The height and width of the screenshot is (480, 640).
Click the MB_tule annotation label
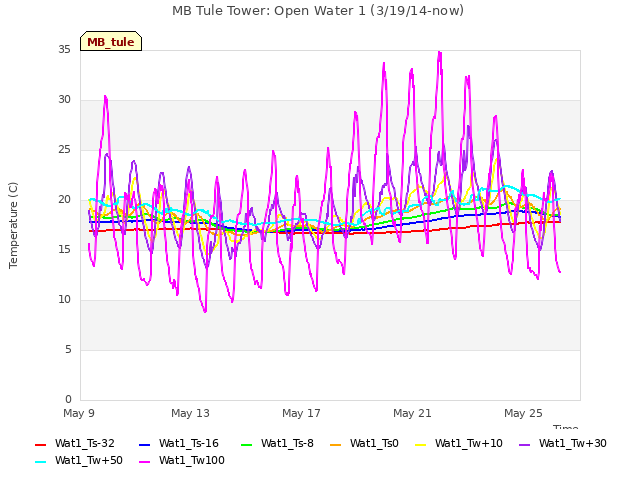(x=111, y=41)
